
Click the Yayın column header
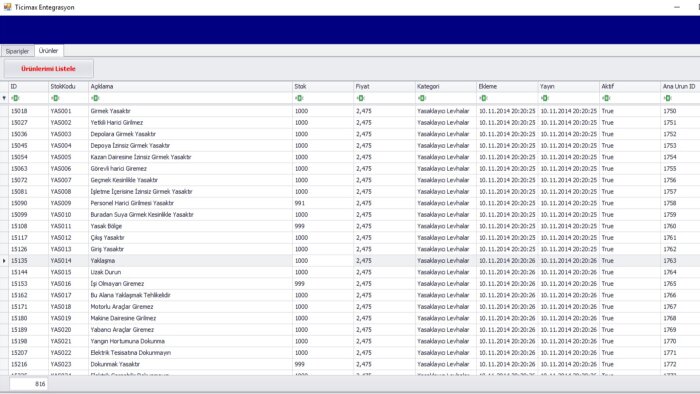[569, 87]
